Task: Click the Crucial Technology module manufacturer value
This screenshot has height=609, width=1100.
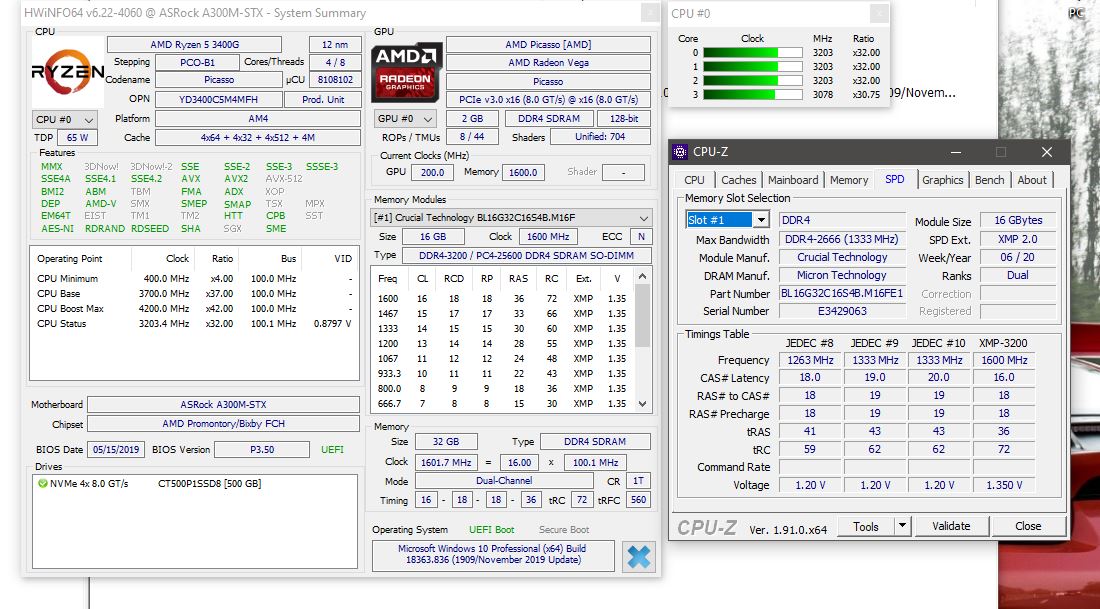Action: click(843, 257)
